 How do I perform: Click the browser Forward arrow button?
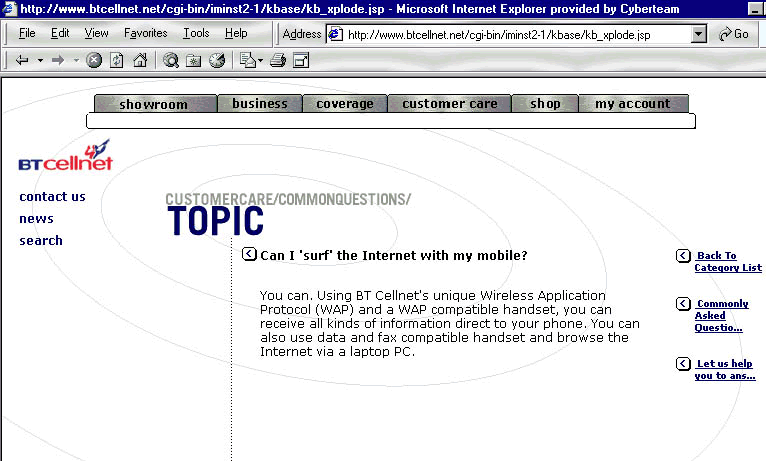(58, 60)
